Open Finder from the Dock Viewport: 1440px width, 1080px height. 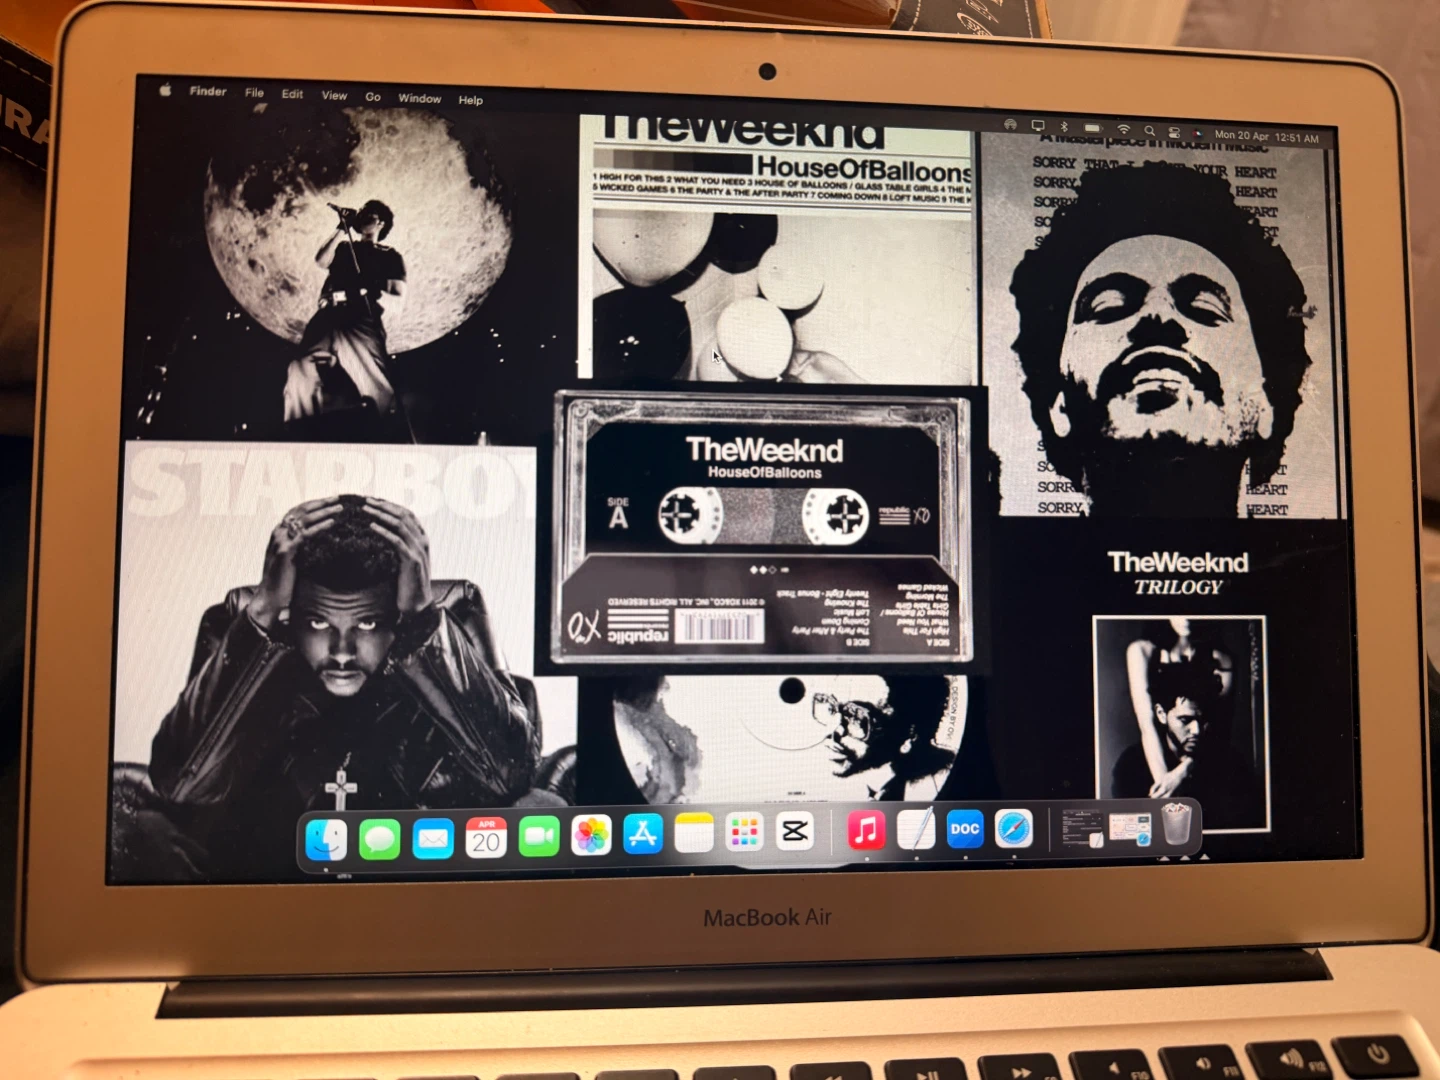pos(326,839)
